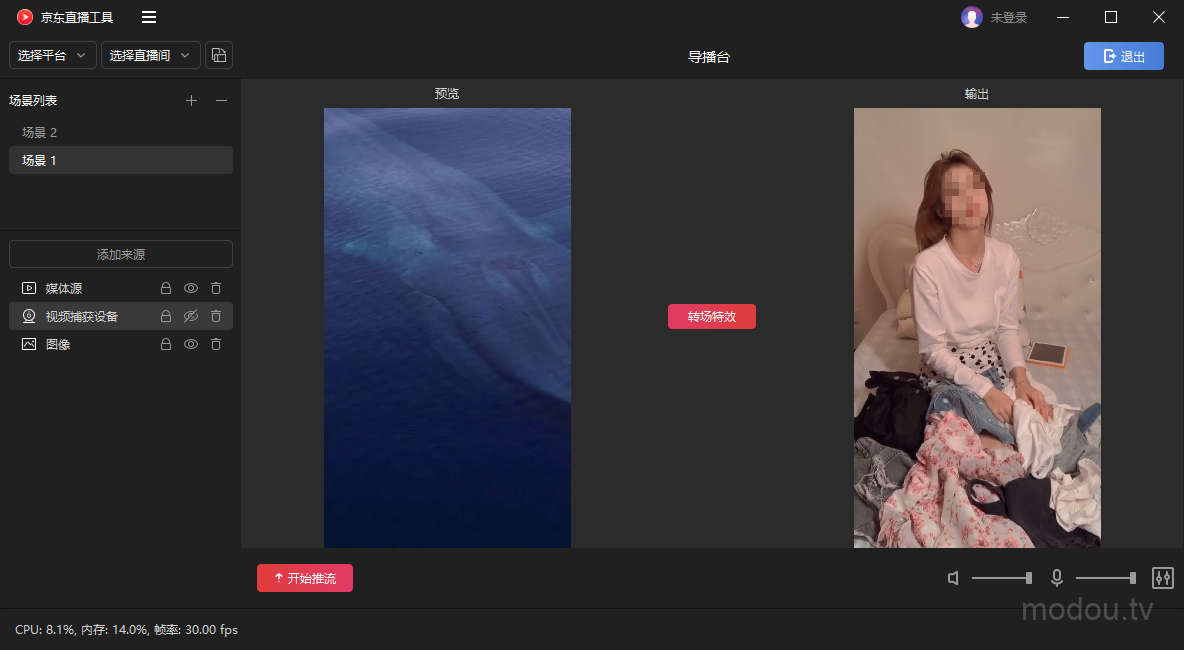Toggle visibility of the 图像 source
Image resolution: width=1184 pixels, height=650 pixels.
tap(191, 344)
